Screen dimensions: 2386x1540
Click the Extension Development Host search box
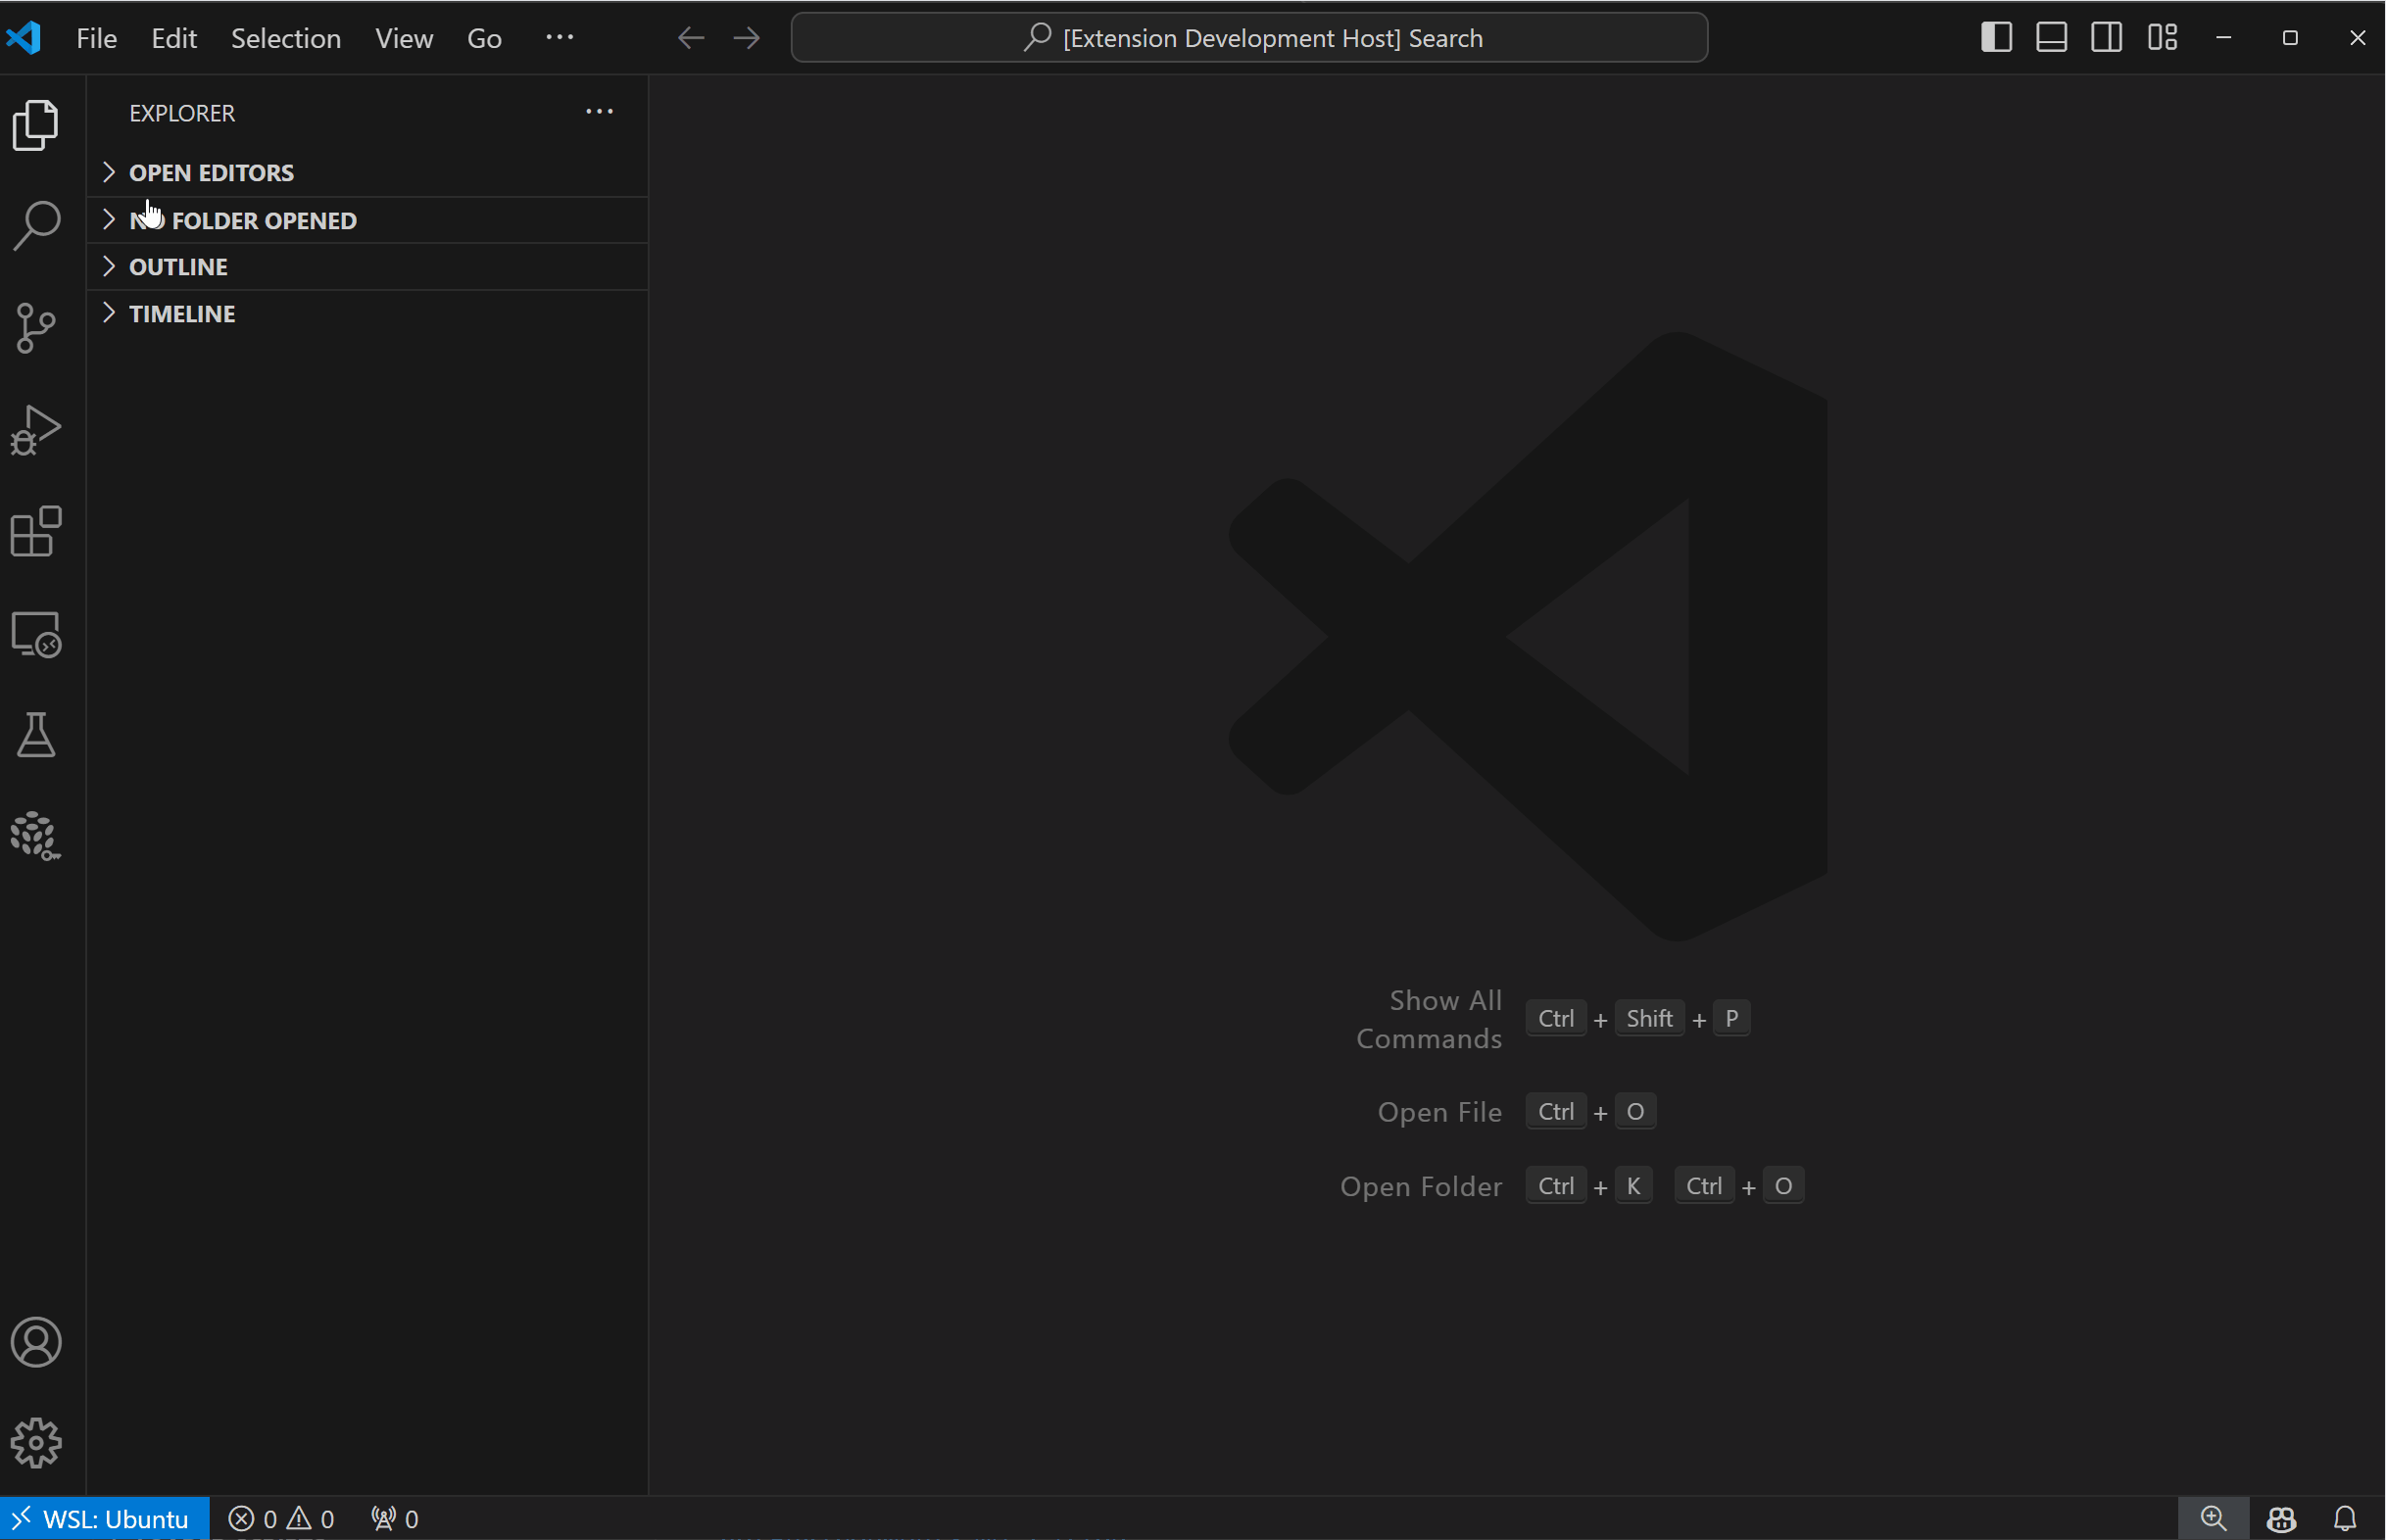pos(1249,38)
